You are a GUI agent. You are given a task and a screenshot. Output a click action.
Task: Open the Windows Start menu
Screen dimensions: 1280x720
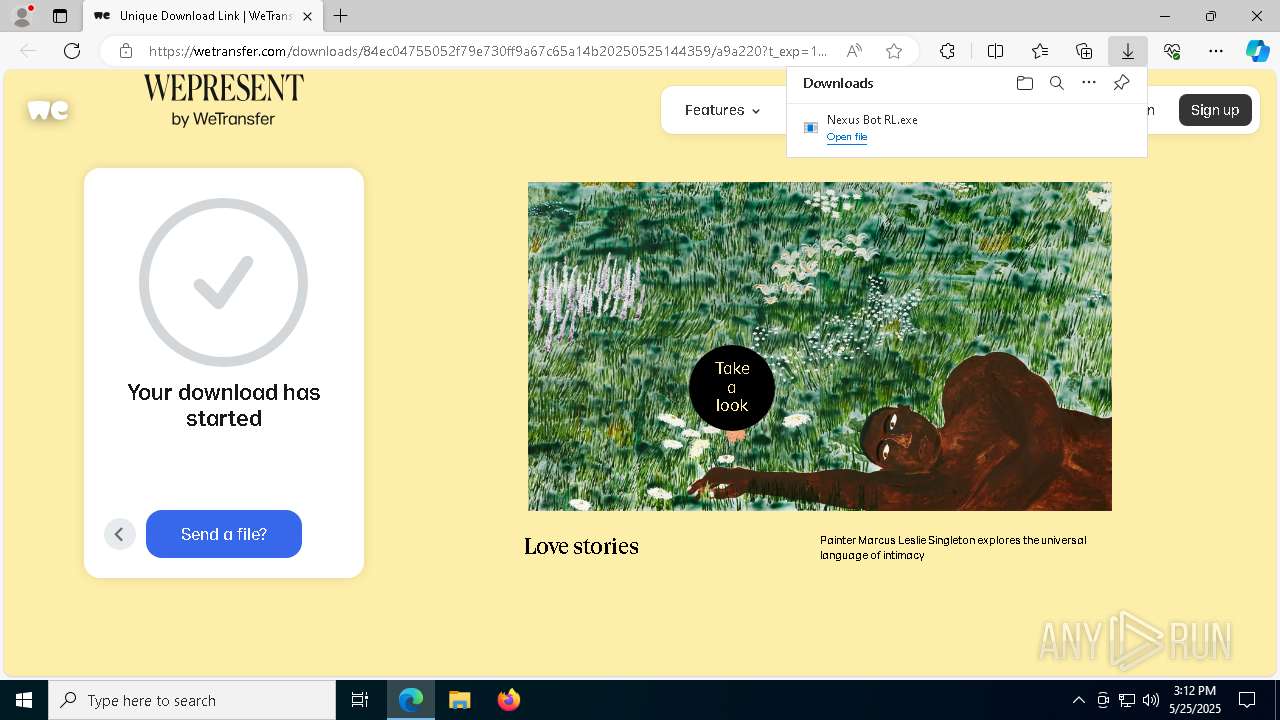(x=24, y=700)
